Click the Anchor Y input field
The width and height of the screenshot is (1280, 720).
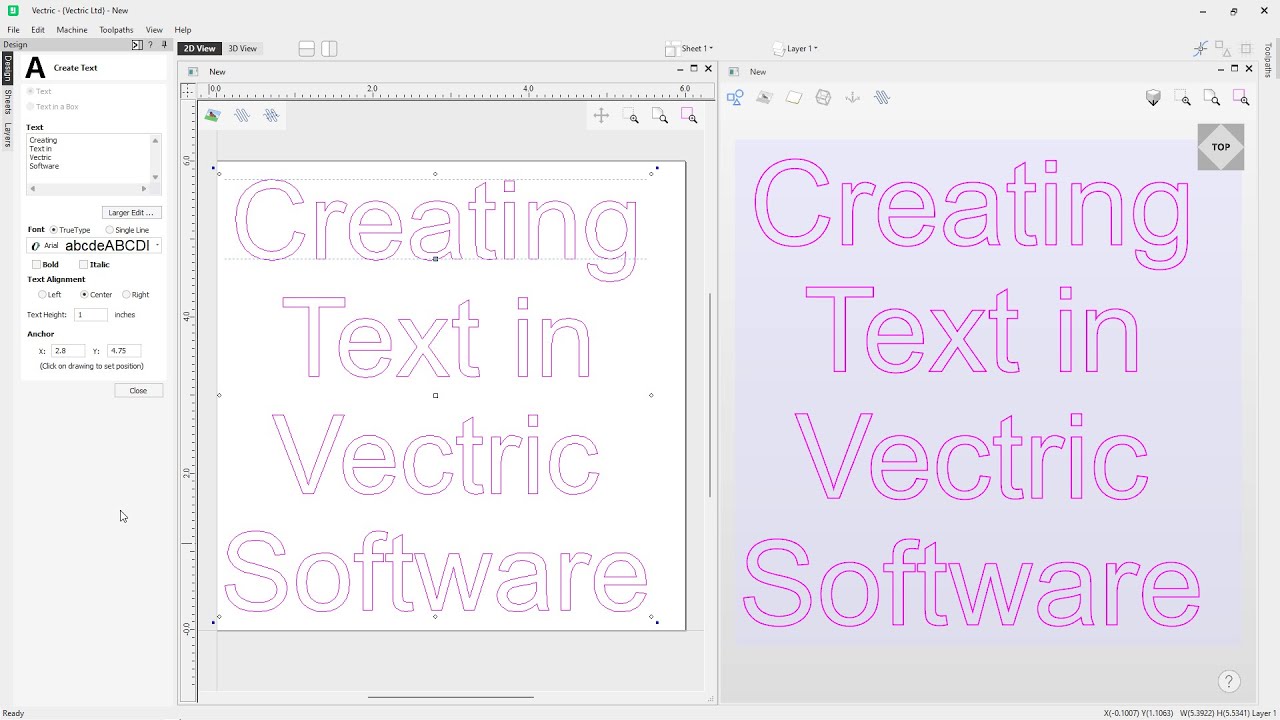pos(124,351)
